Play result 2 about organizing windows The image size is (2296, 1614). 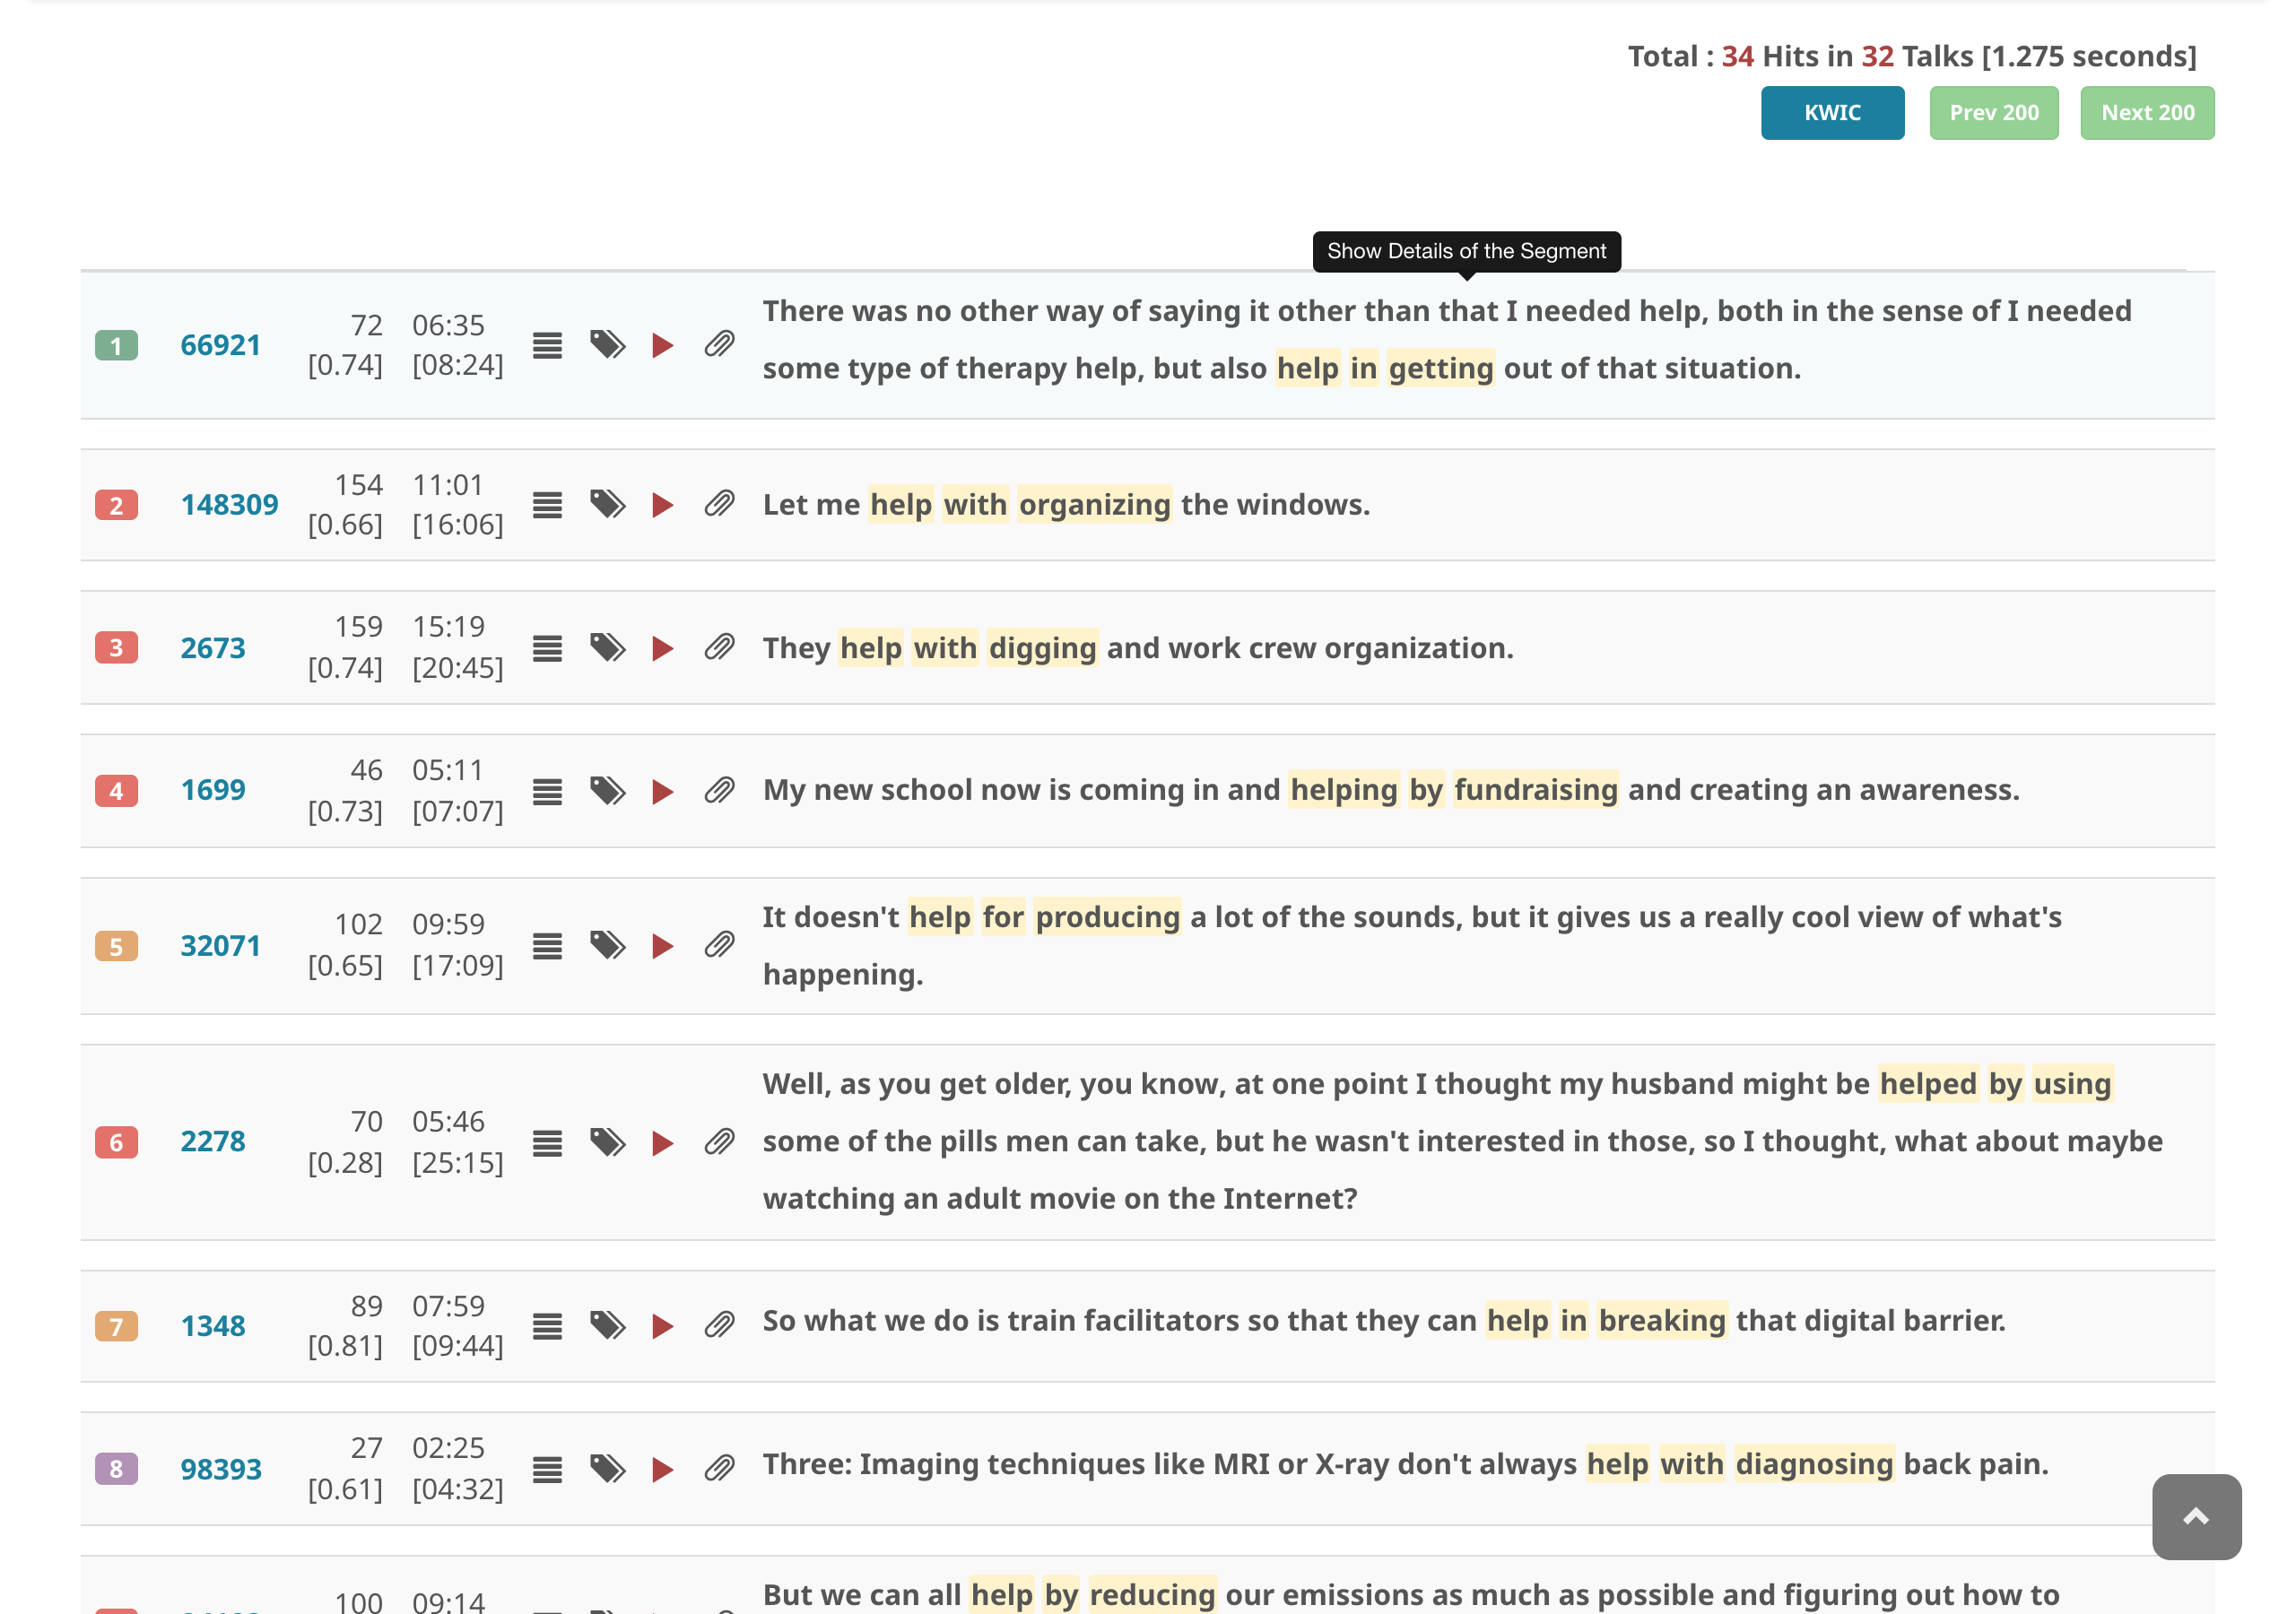[x=662, y=505]
